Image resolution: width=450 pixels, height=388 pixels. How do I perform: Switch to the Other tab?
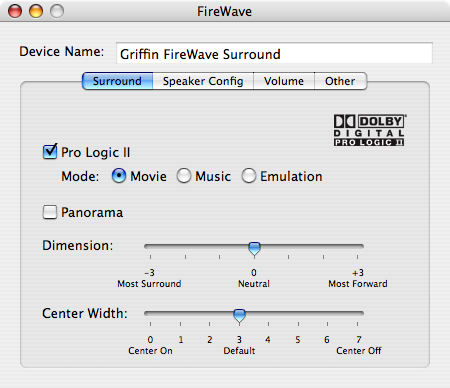pyautogui.click(x=340, y=81)
